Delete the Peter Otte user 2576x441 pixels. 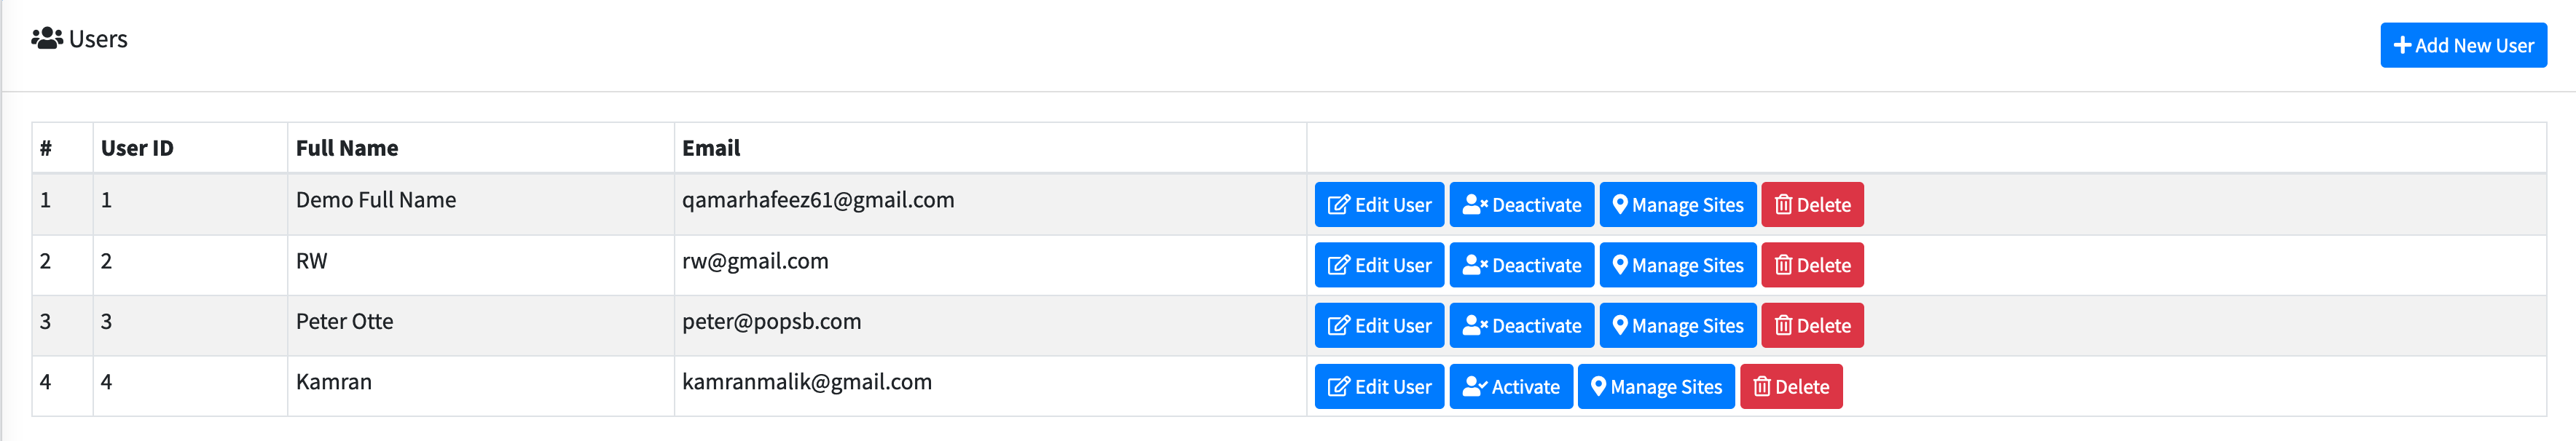1811,326
